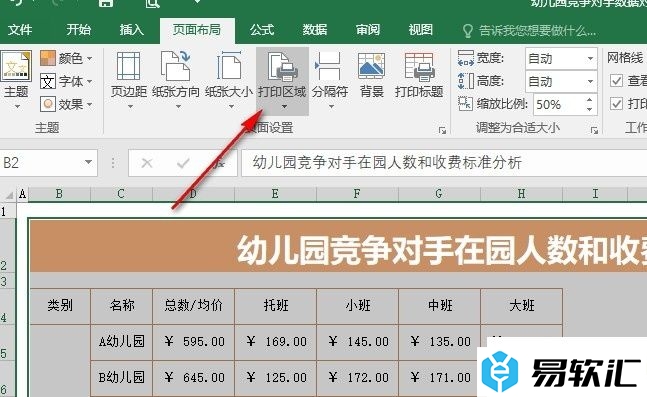Viewport: 647px width, 397px height.
Task: Increase the 缩放比例 scale value
Action: (589, 100)
